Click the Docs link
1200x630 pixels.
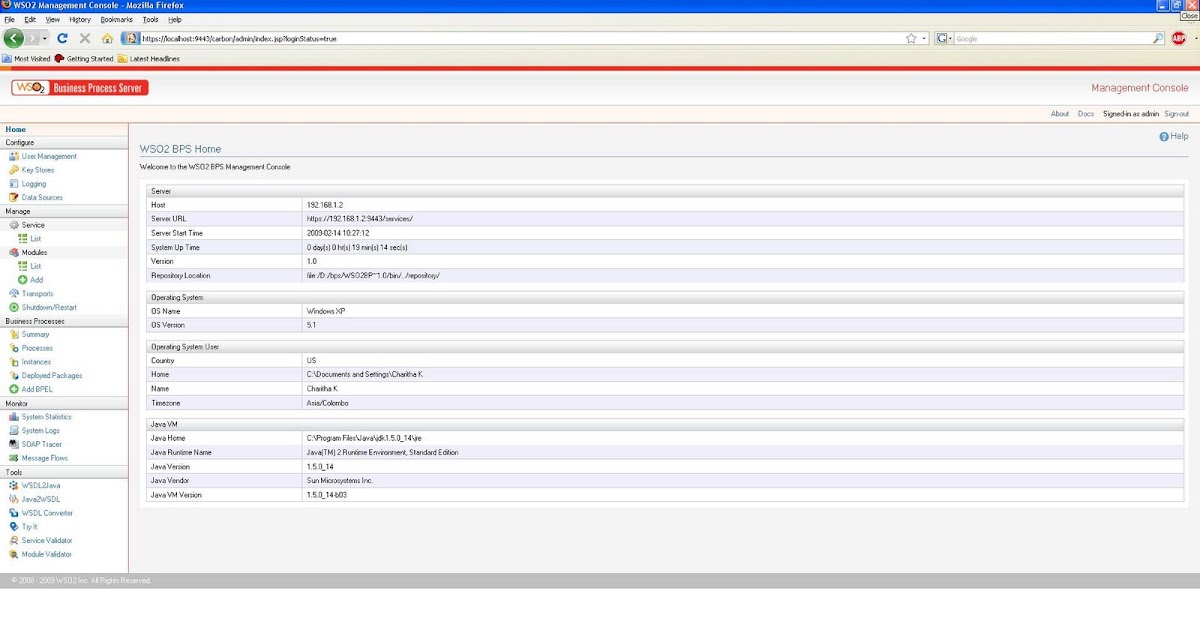1086,114
